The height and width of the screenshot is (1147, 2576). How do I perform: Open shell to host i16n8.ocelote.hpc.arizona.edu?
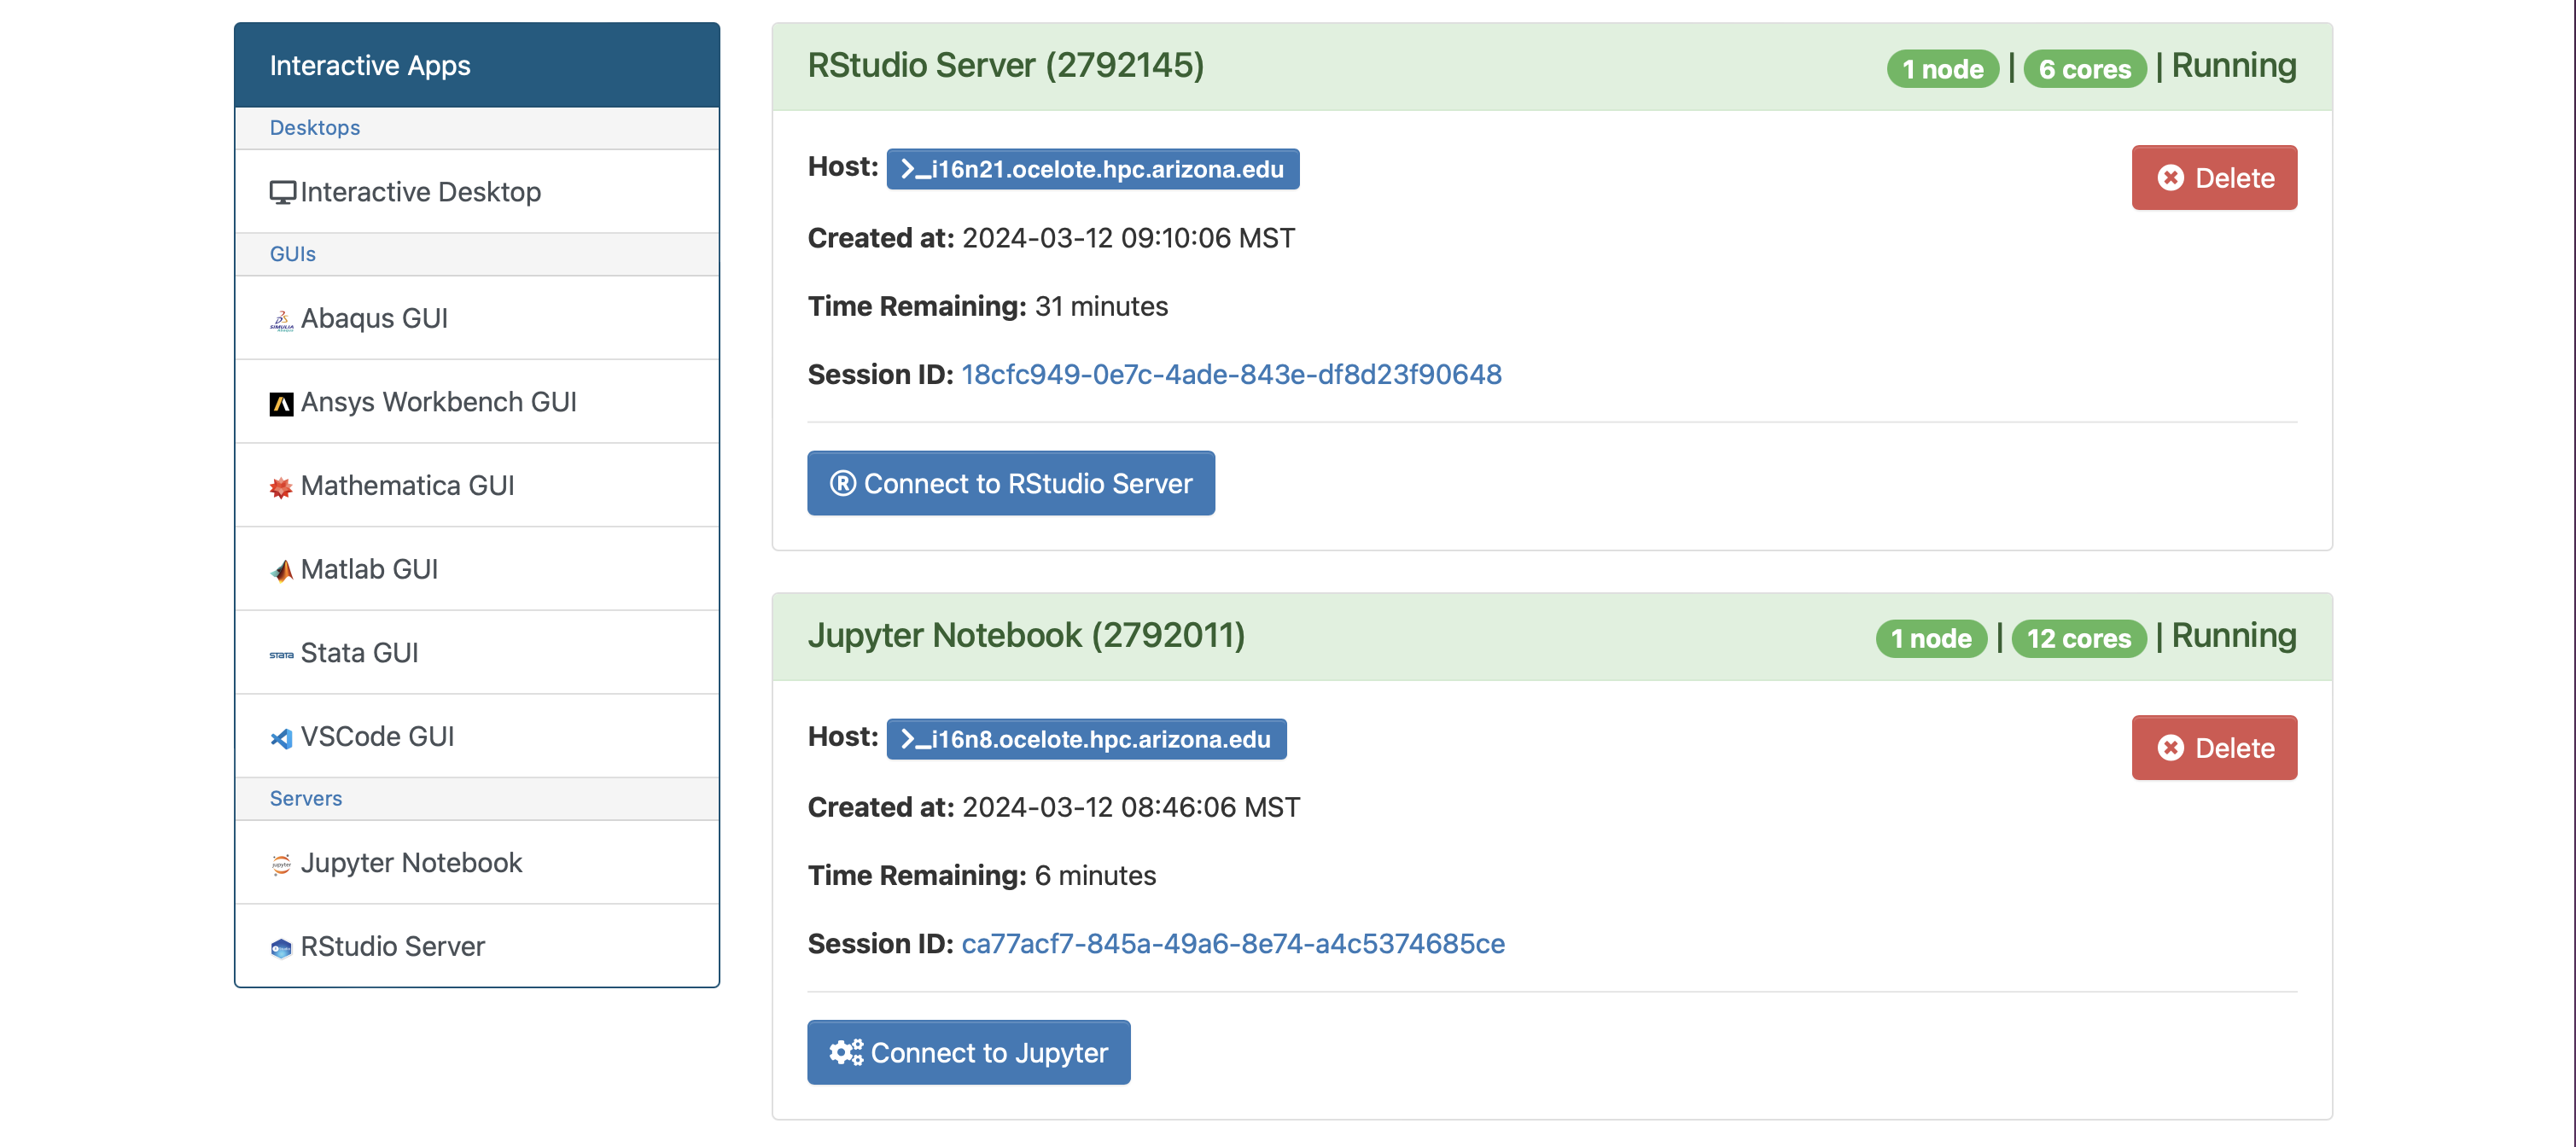click(x=1086, y=739)
